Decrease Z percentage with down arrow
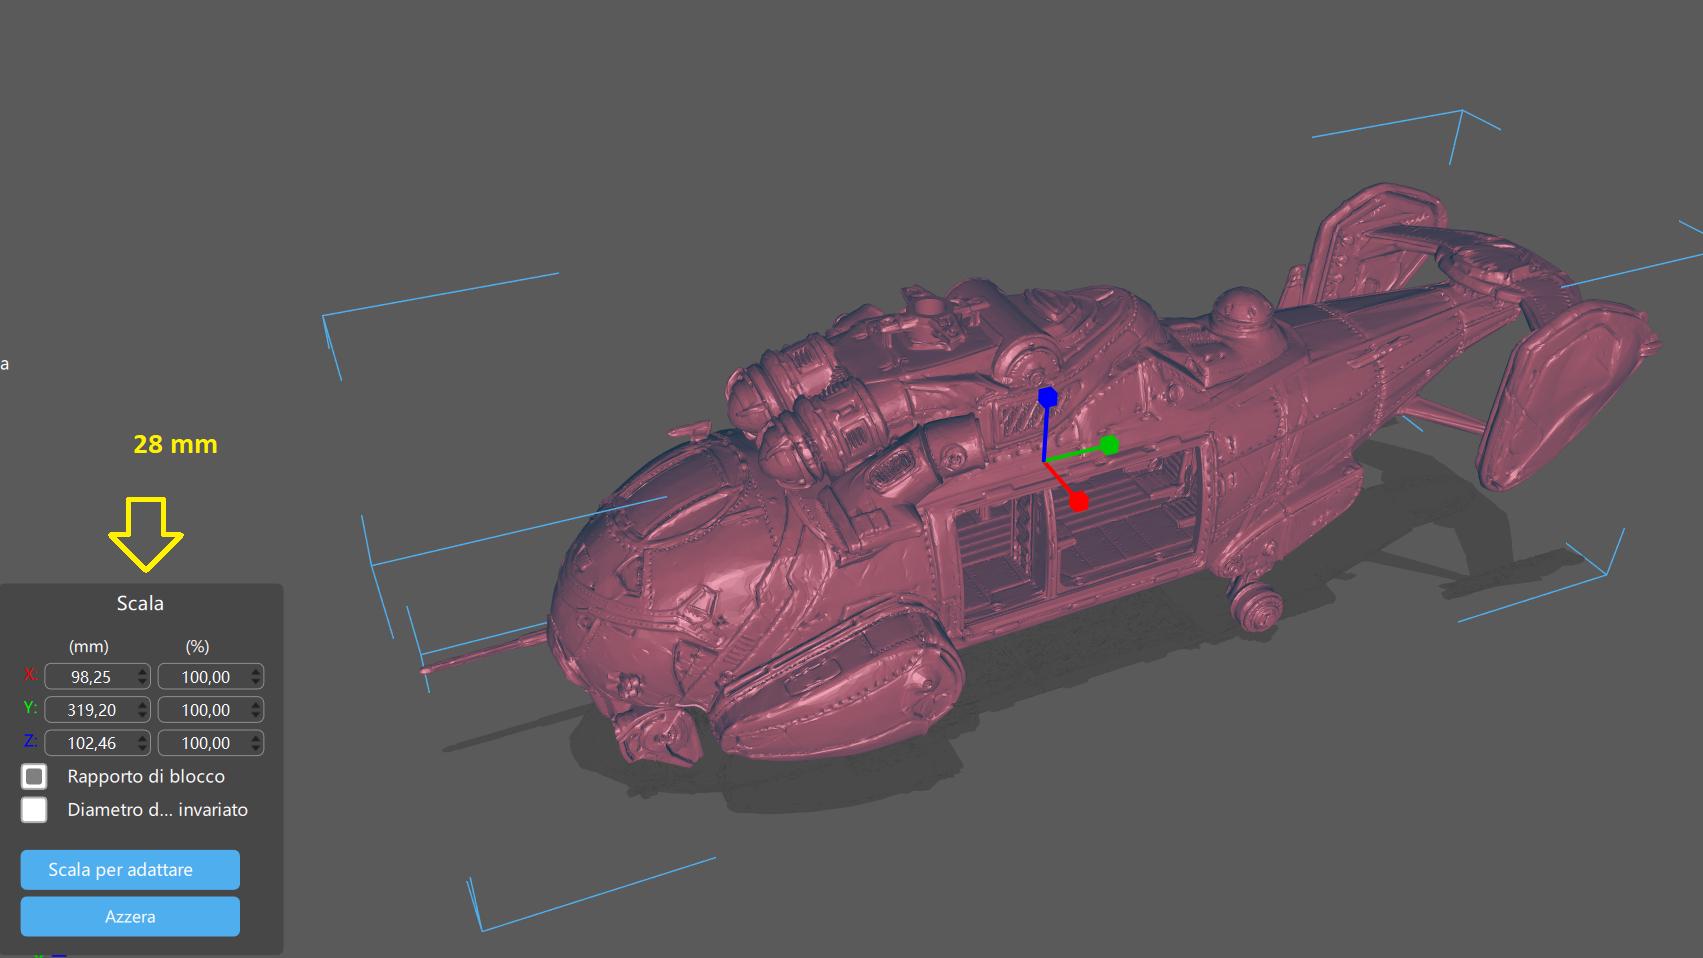The height and width of the screenshot is (958, 1703). coord(257,749)
